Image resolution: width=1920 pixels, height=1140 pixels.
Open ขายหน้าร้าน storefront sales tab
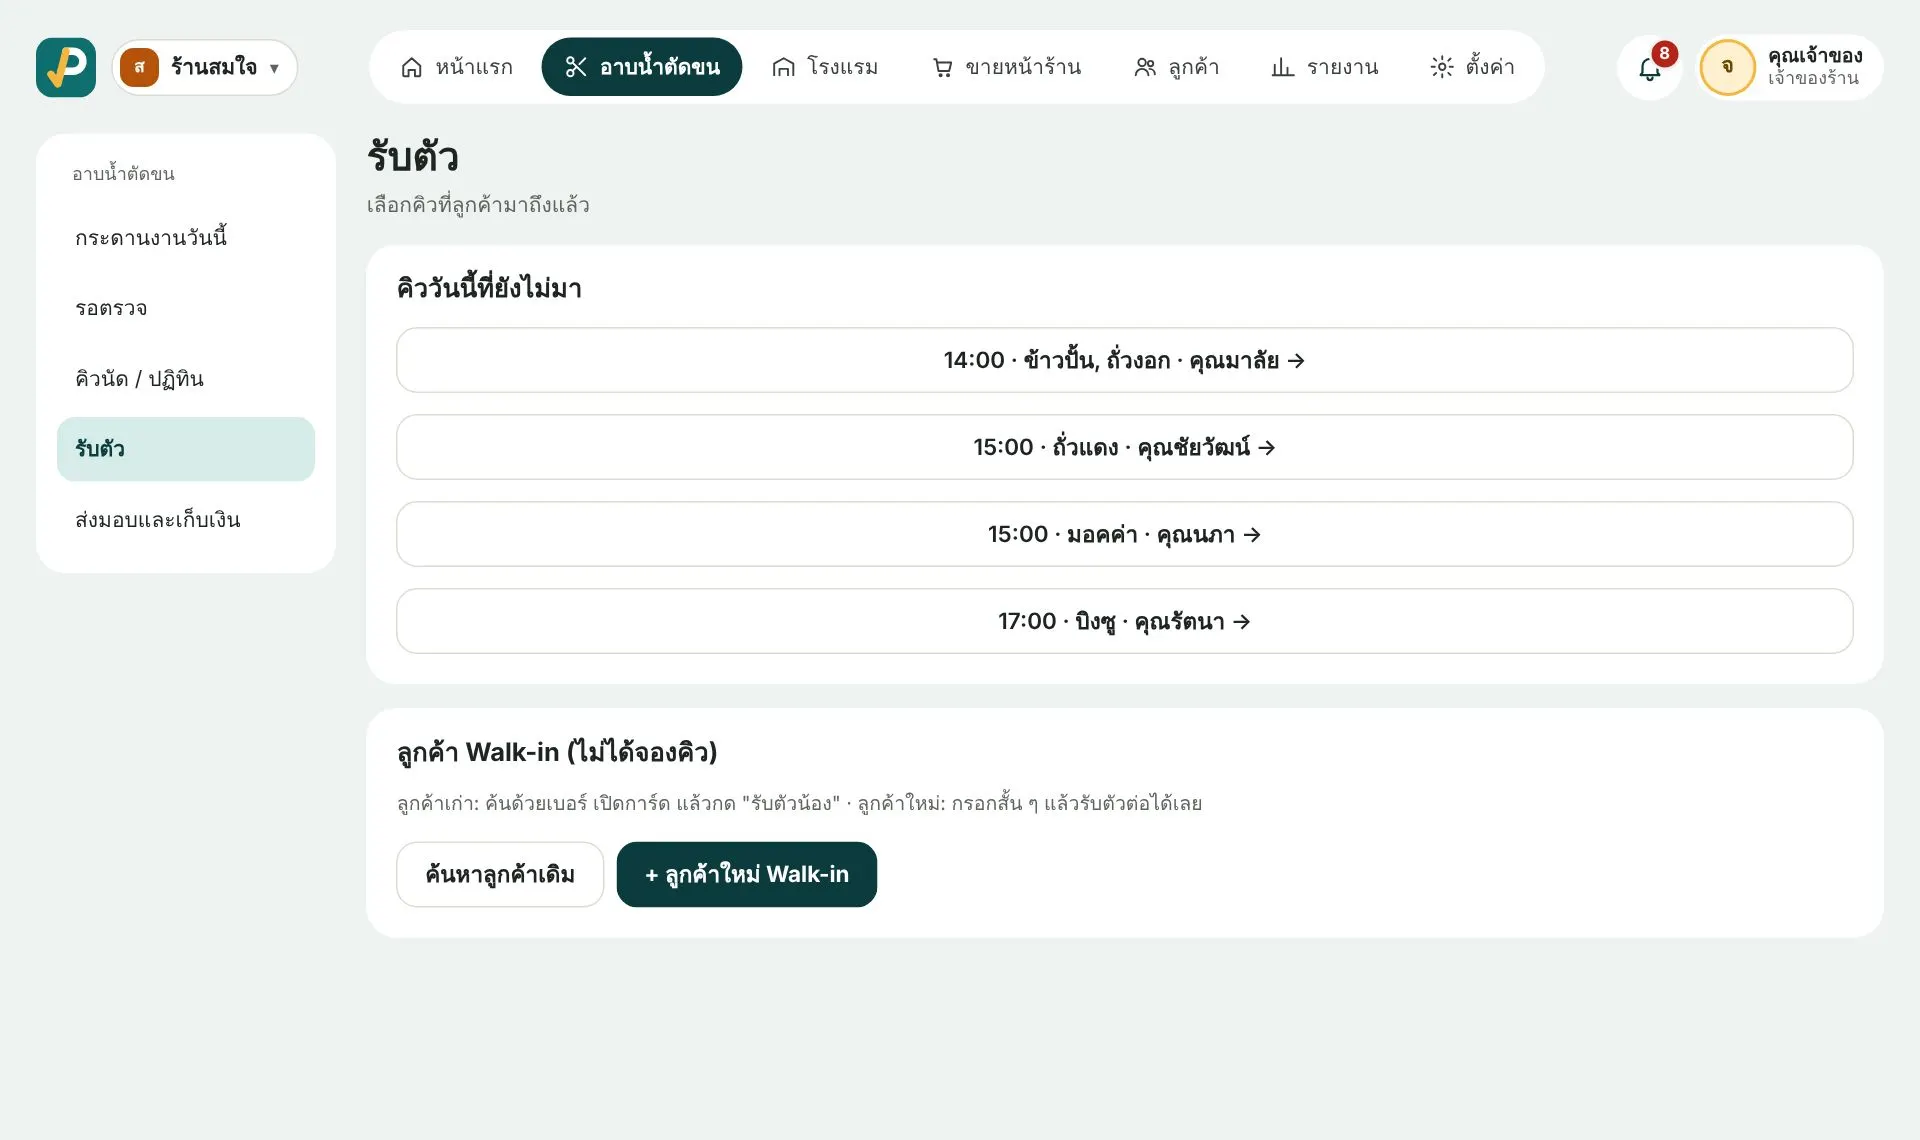1006,67
